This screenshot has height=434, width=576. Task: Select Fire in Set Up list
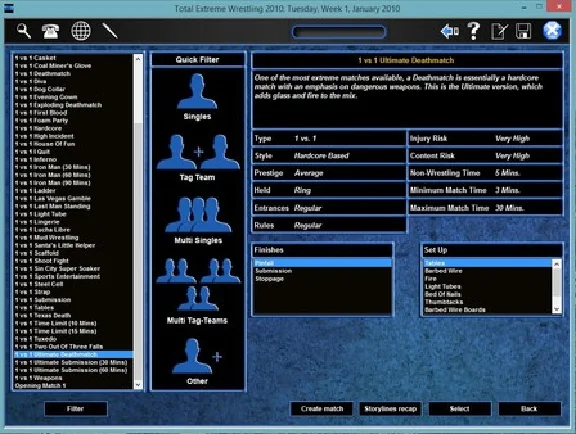click(487, 279)
